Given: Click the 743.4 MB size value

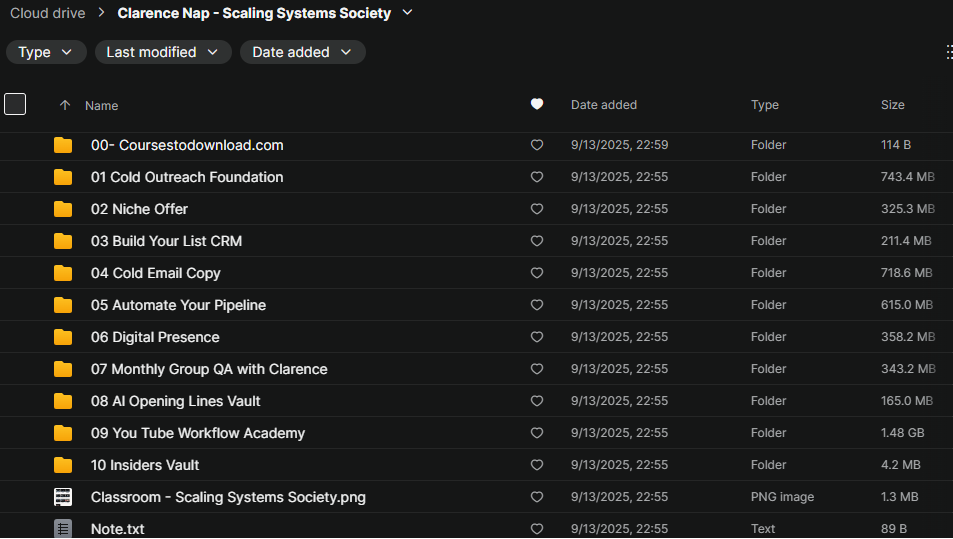Looking at the screenshot, I should (x=907, y=177).
